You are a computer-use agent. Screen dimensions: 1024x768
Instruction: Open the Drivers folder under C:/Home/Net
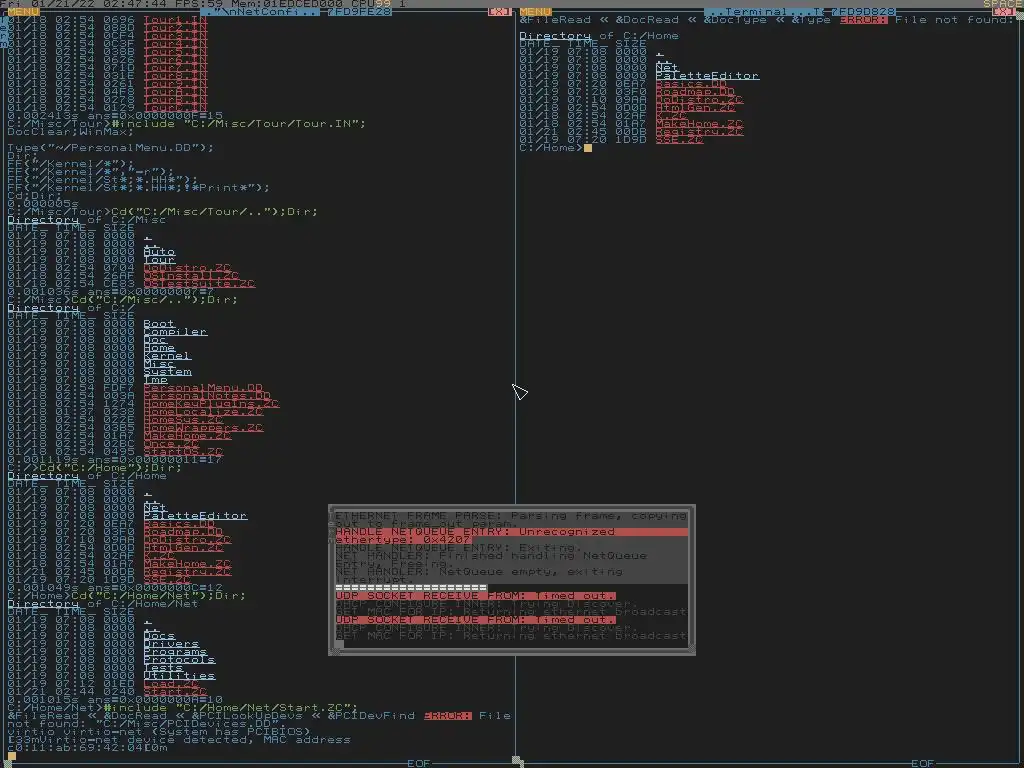click(171, 643)
